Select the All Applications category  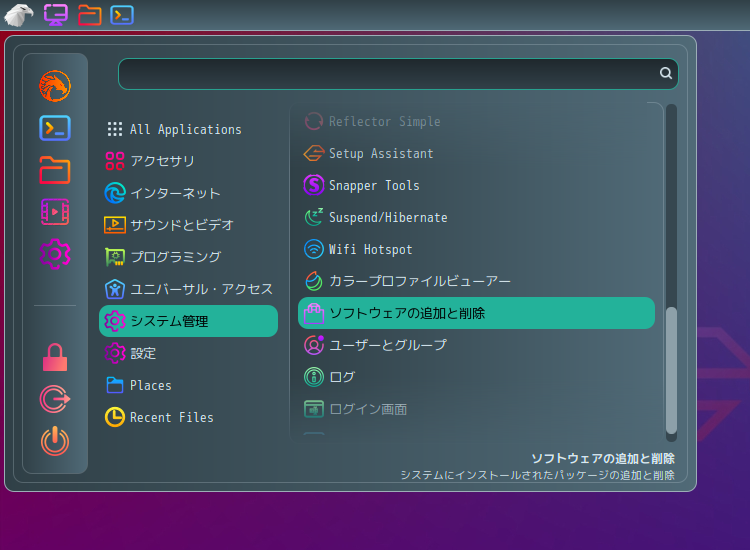coord(188,129)
